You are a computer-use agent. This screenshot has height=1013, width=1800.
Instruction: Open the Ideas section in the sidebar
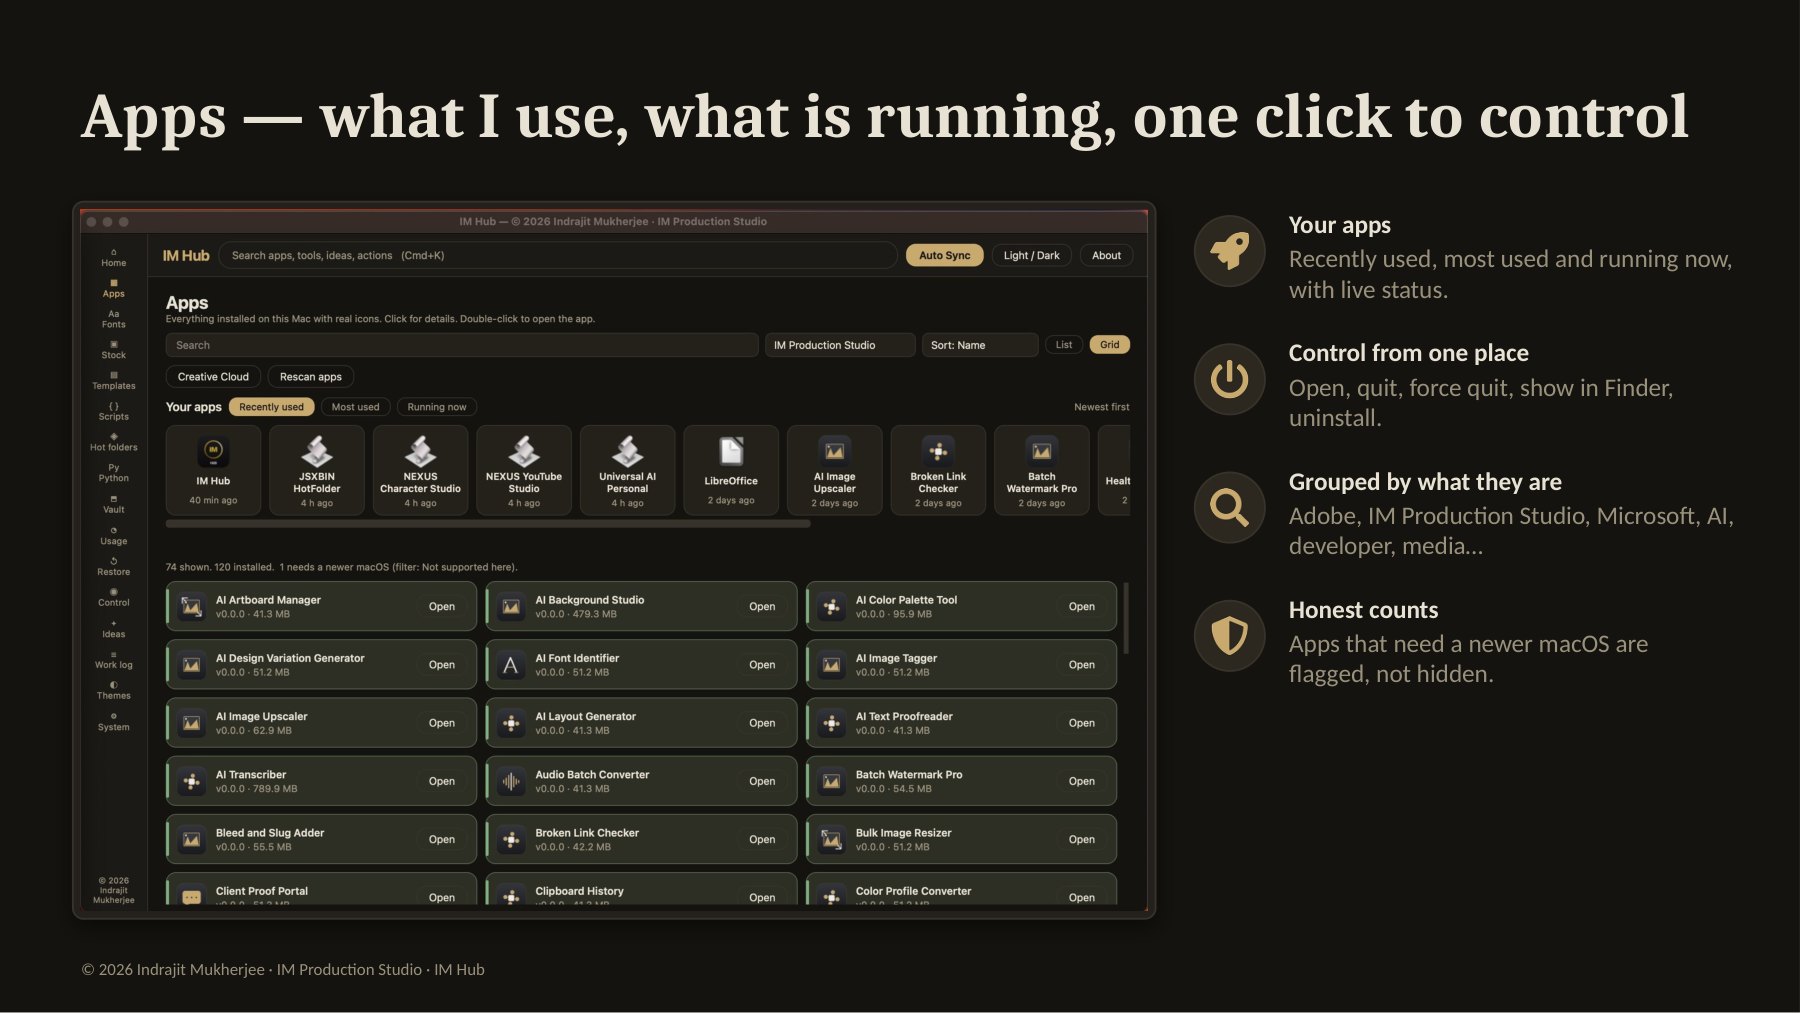click(113, 629)
